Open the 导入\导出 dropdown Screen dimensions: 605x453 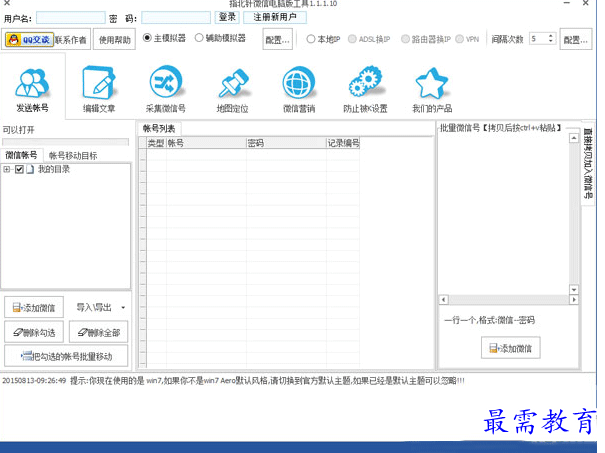(x=100, y=307)
